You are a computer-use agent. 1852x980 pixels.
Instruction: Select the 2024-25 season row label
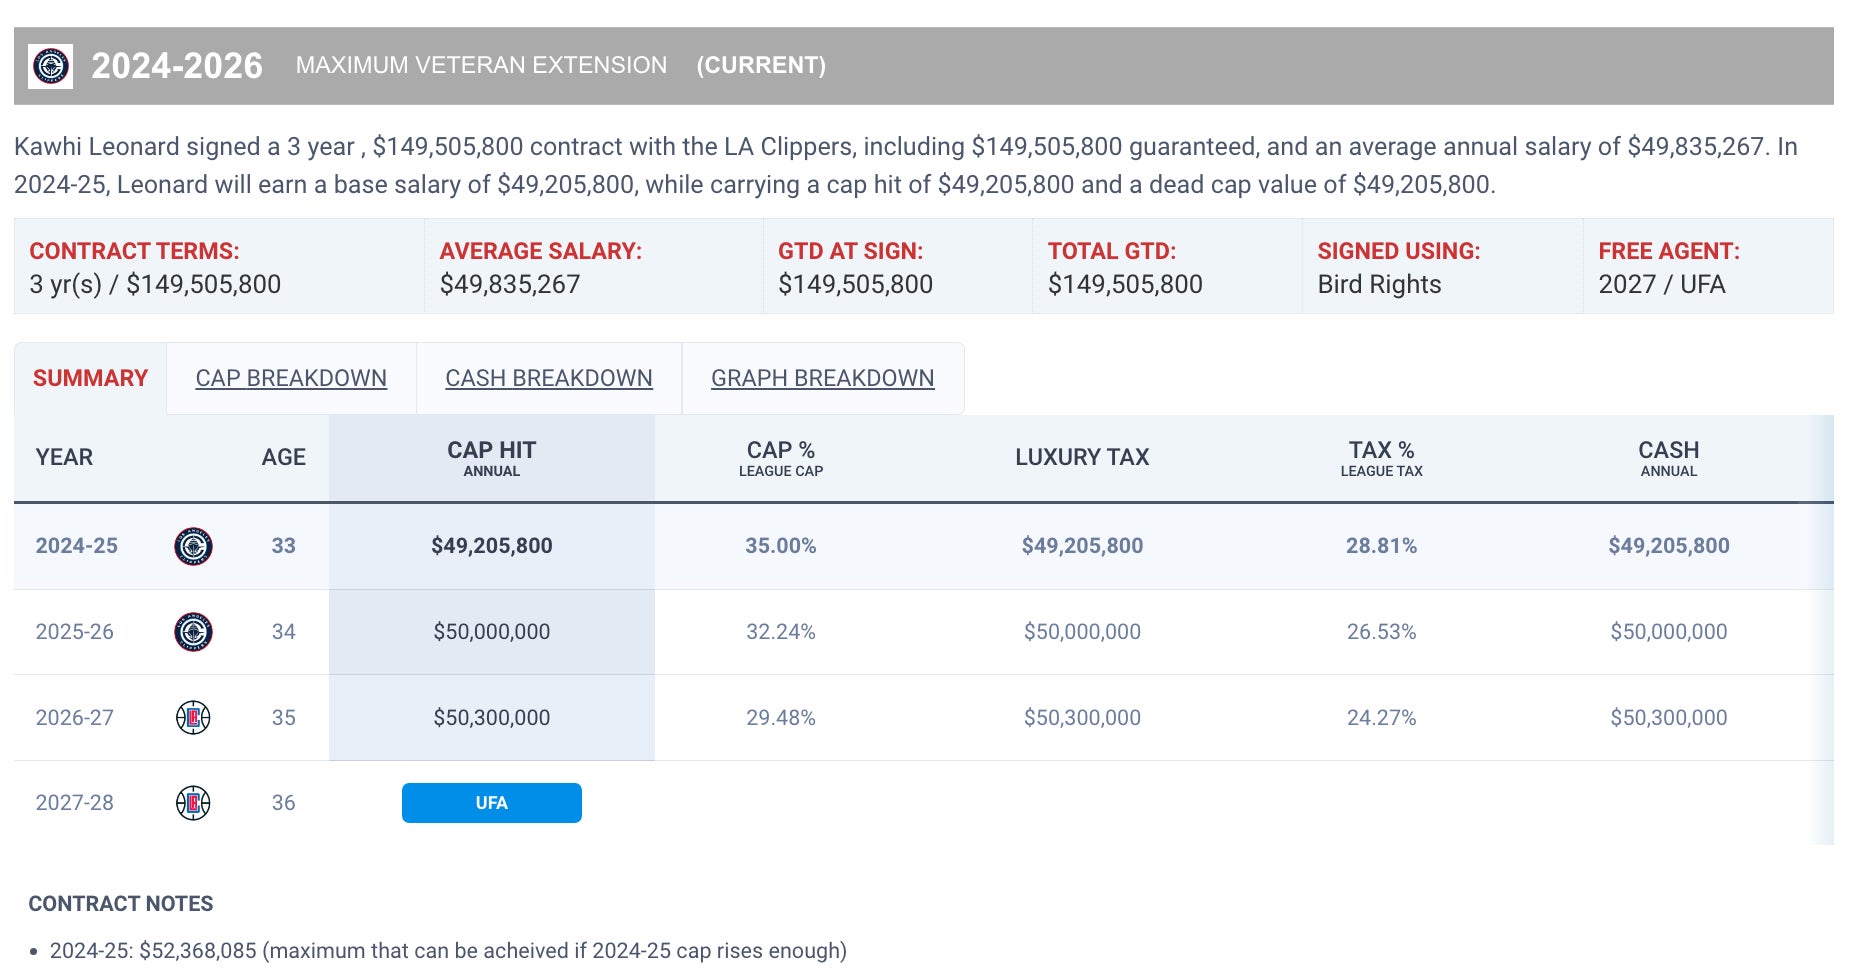tap(77, 546)
